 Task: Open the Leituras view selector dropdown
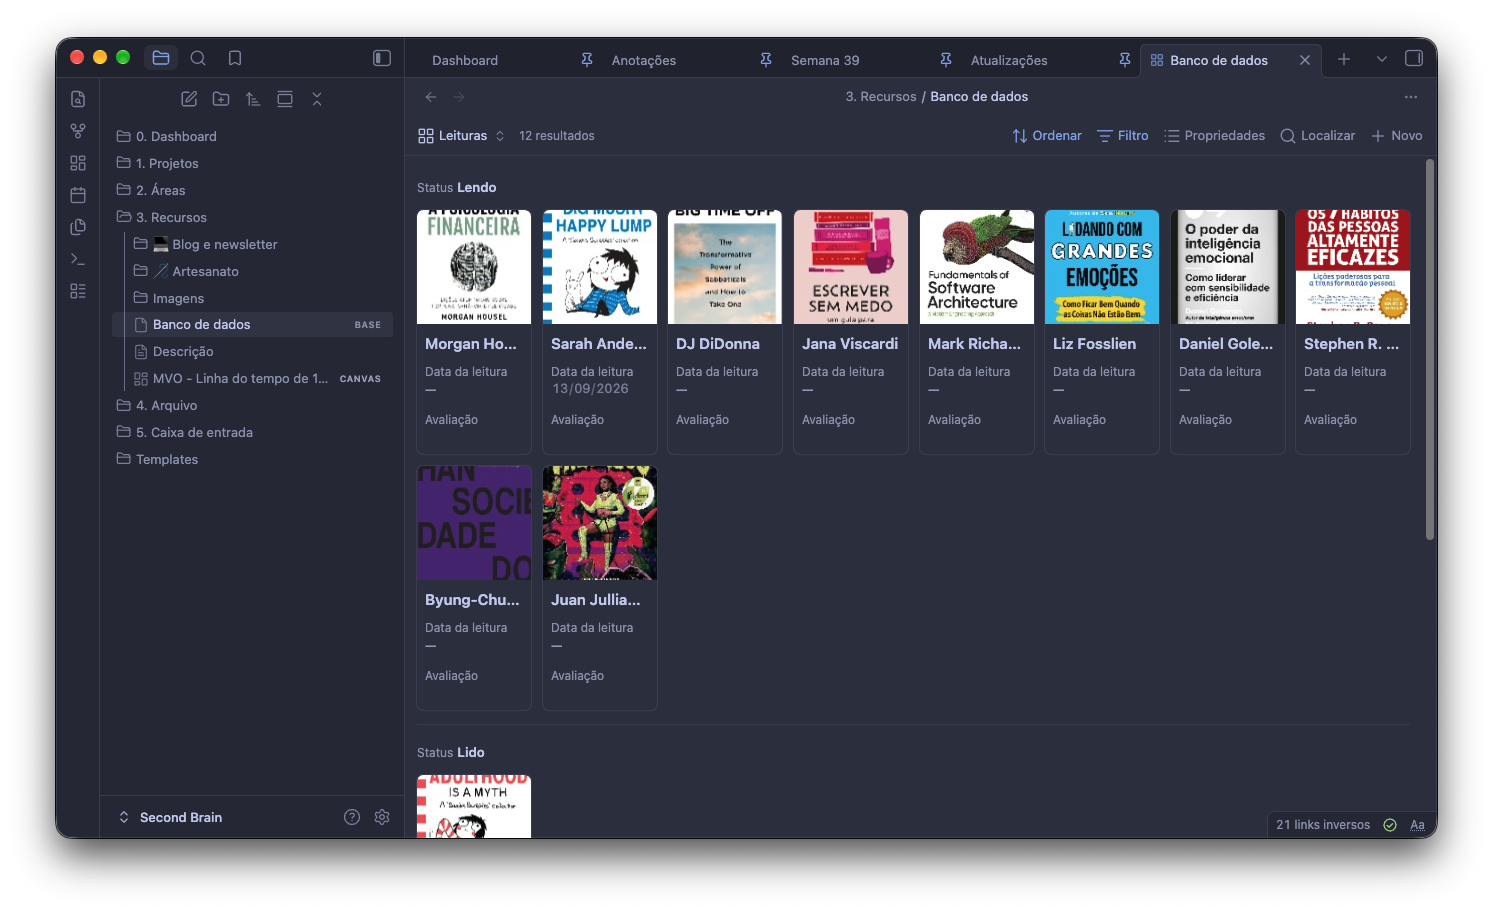click(461, 136)
